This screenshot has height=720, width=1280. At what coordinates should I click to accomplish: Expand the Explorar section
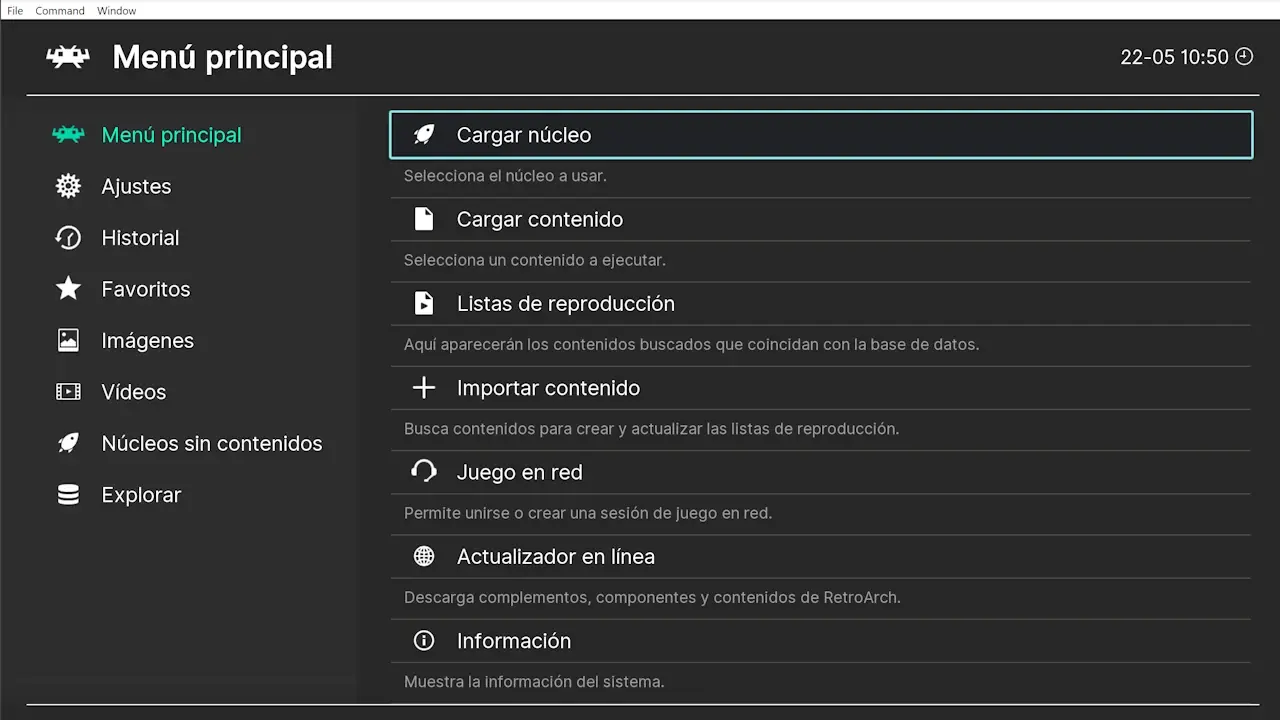[140, 494]
